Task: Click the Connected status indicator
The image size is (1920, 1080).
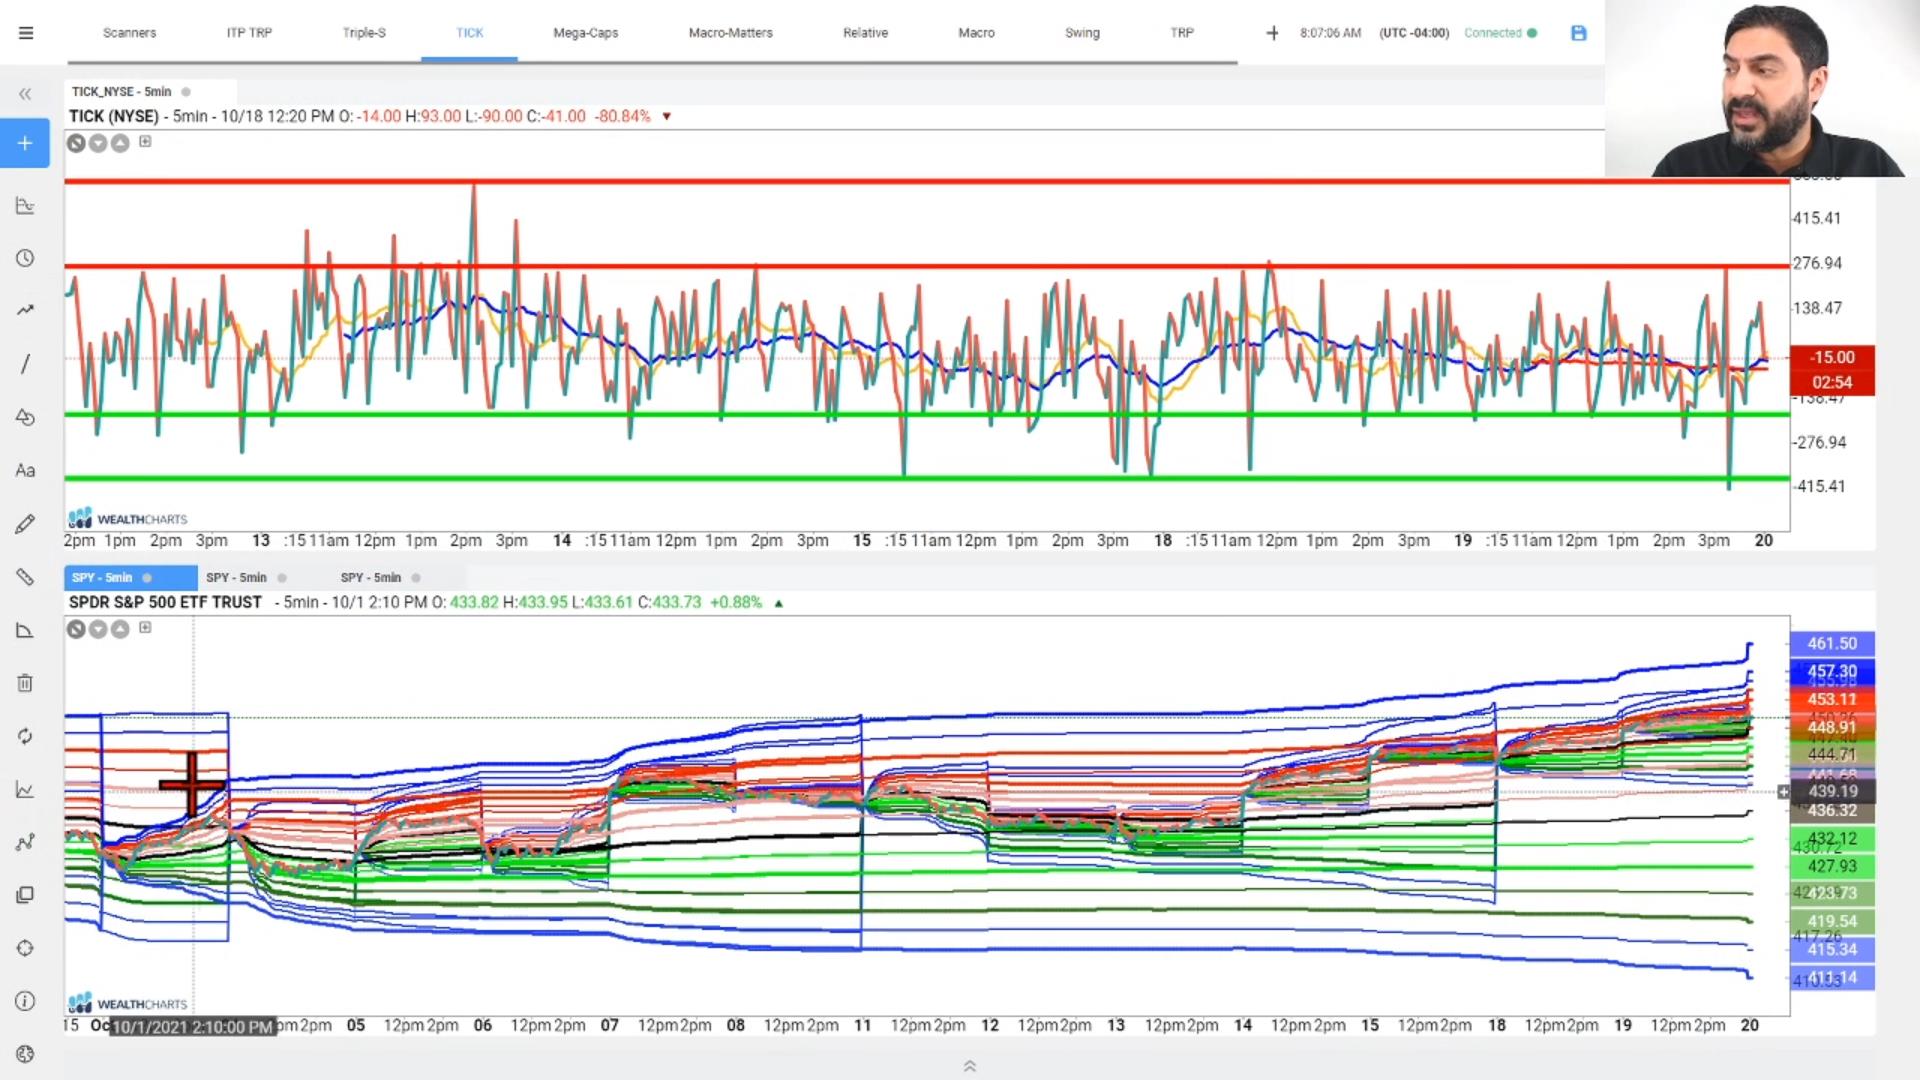Action: point(1500,33)
